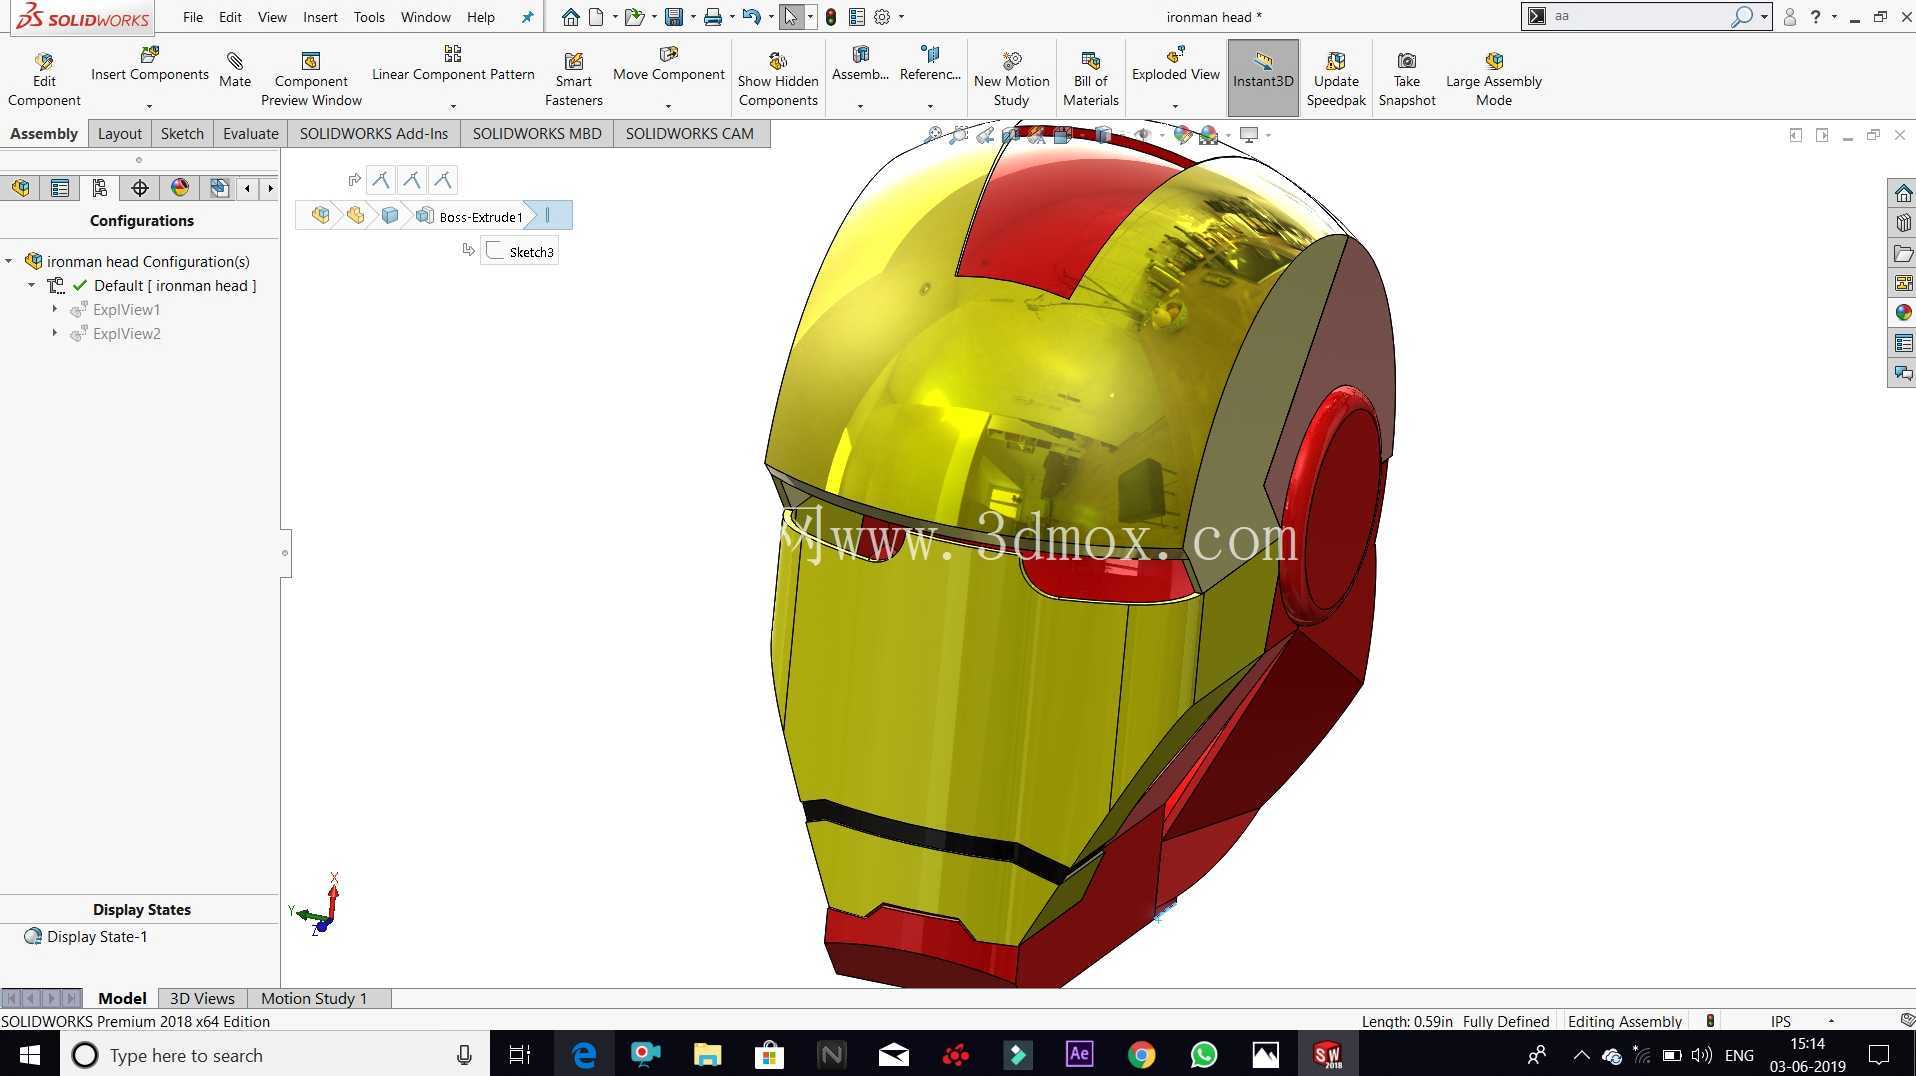Switch to the SOLIDWORKS Add-Ins tab
The height and width of the screenshot is (1076, 1916).
[374, 133]
